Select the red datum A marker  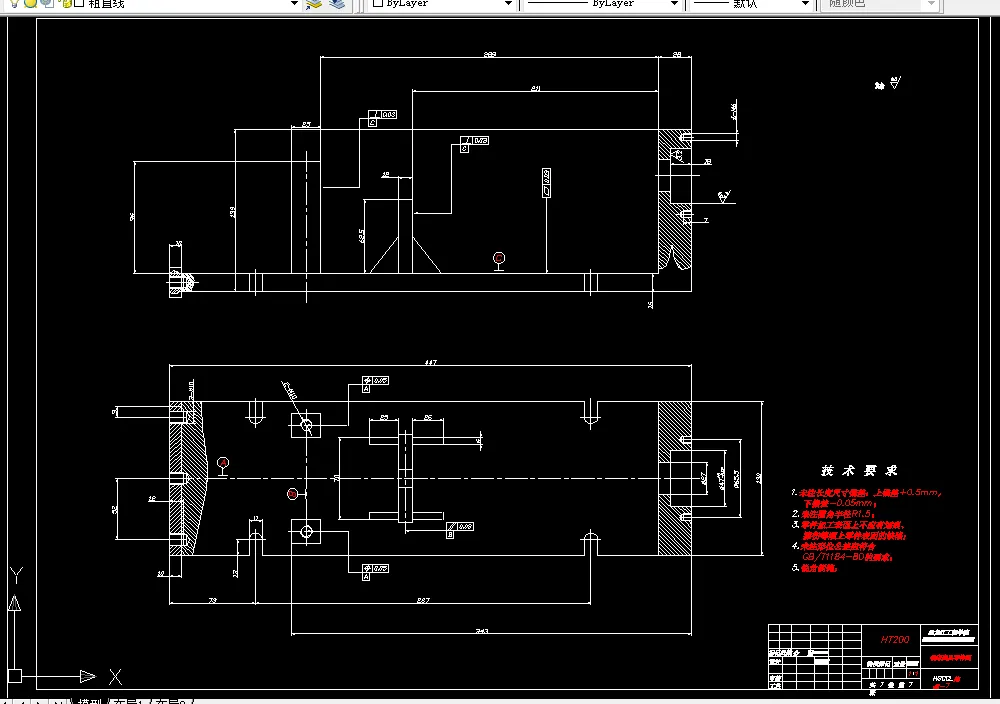click(x=223, y=463)
